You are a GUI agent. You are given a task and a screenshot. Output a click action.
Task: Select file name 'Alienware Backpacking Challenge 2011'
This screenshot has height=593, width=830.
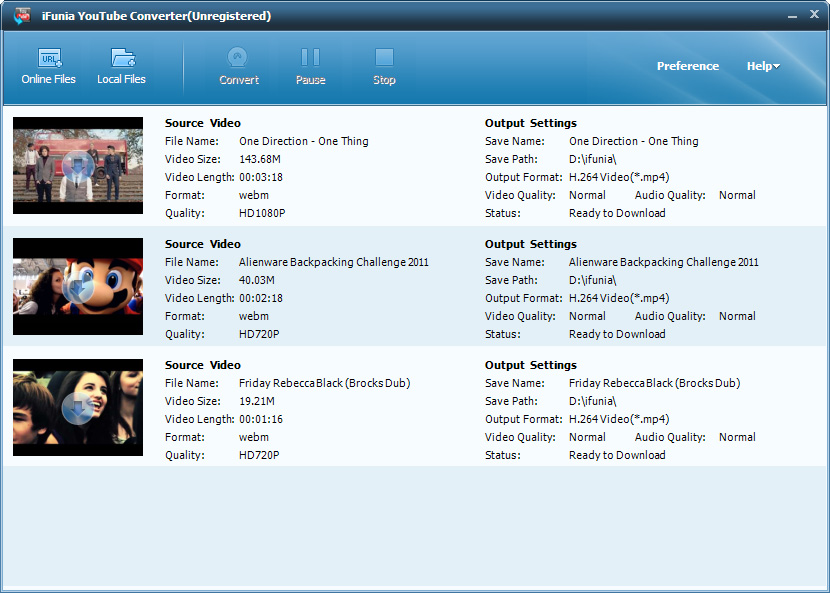point(333,262)
